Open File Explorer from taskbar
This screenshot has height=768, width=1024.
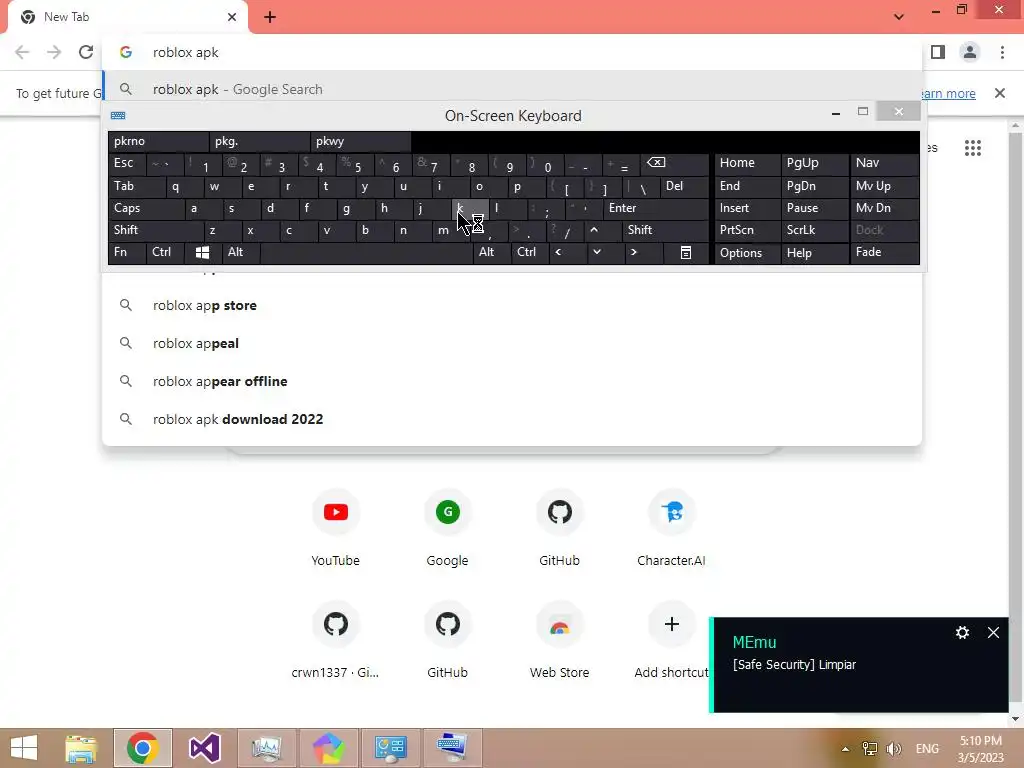81,748
